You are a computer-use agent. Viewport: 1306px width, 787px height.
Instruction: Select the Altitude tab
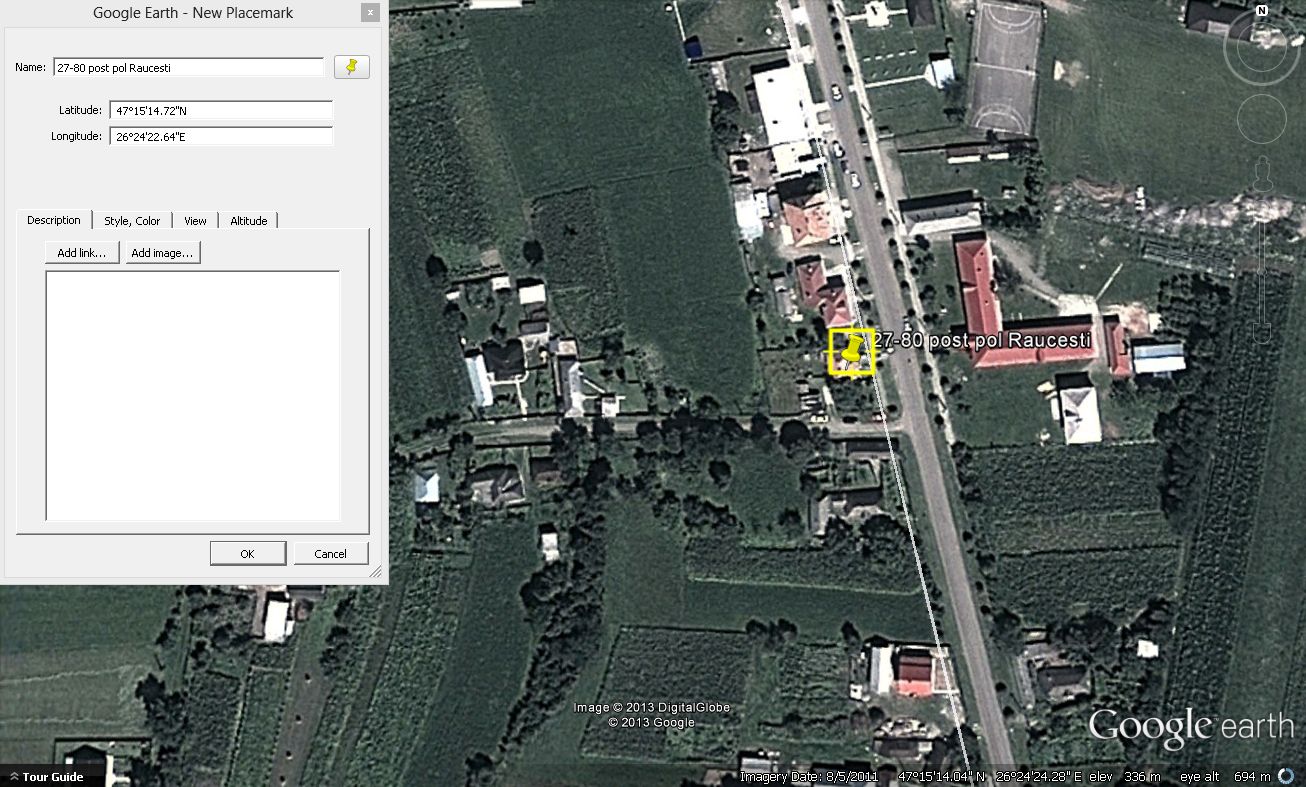click(249, 221)
